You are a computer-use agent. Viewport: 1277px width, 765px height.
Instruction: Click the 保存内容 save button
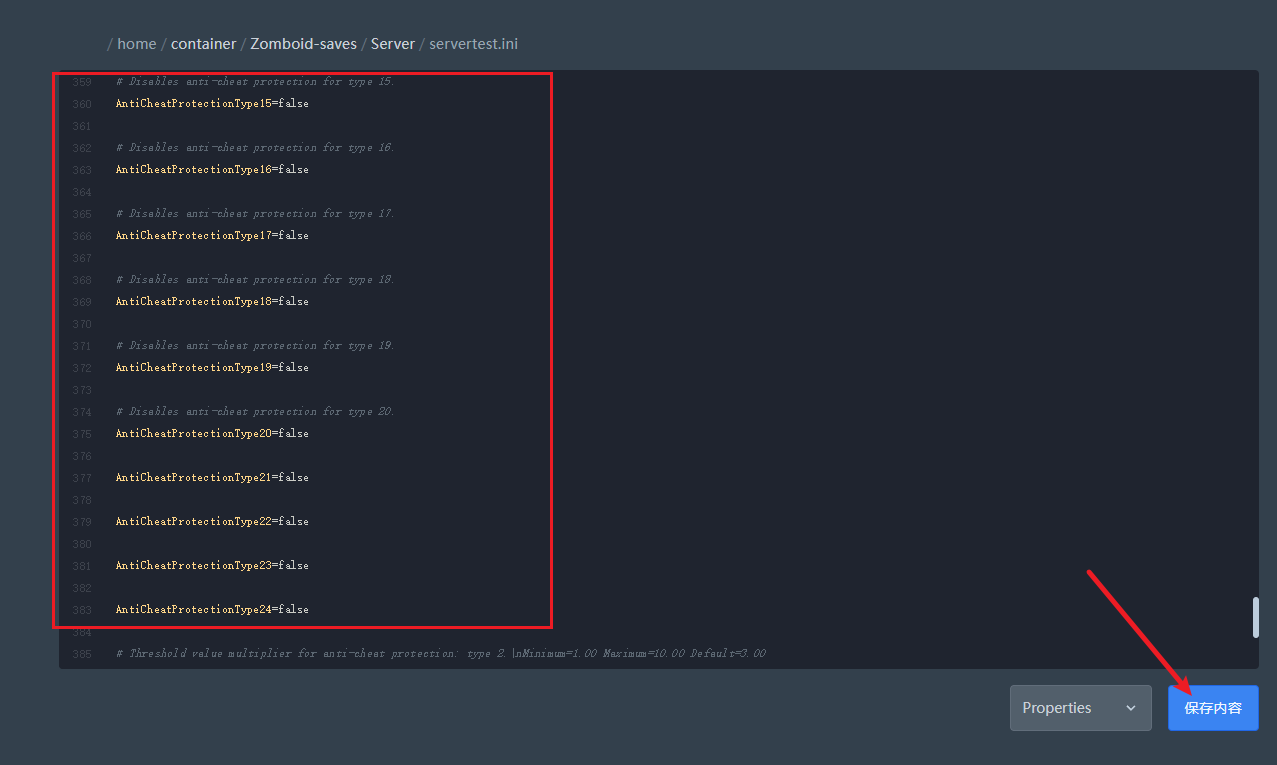(1212, 708)
